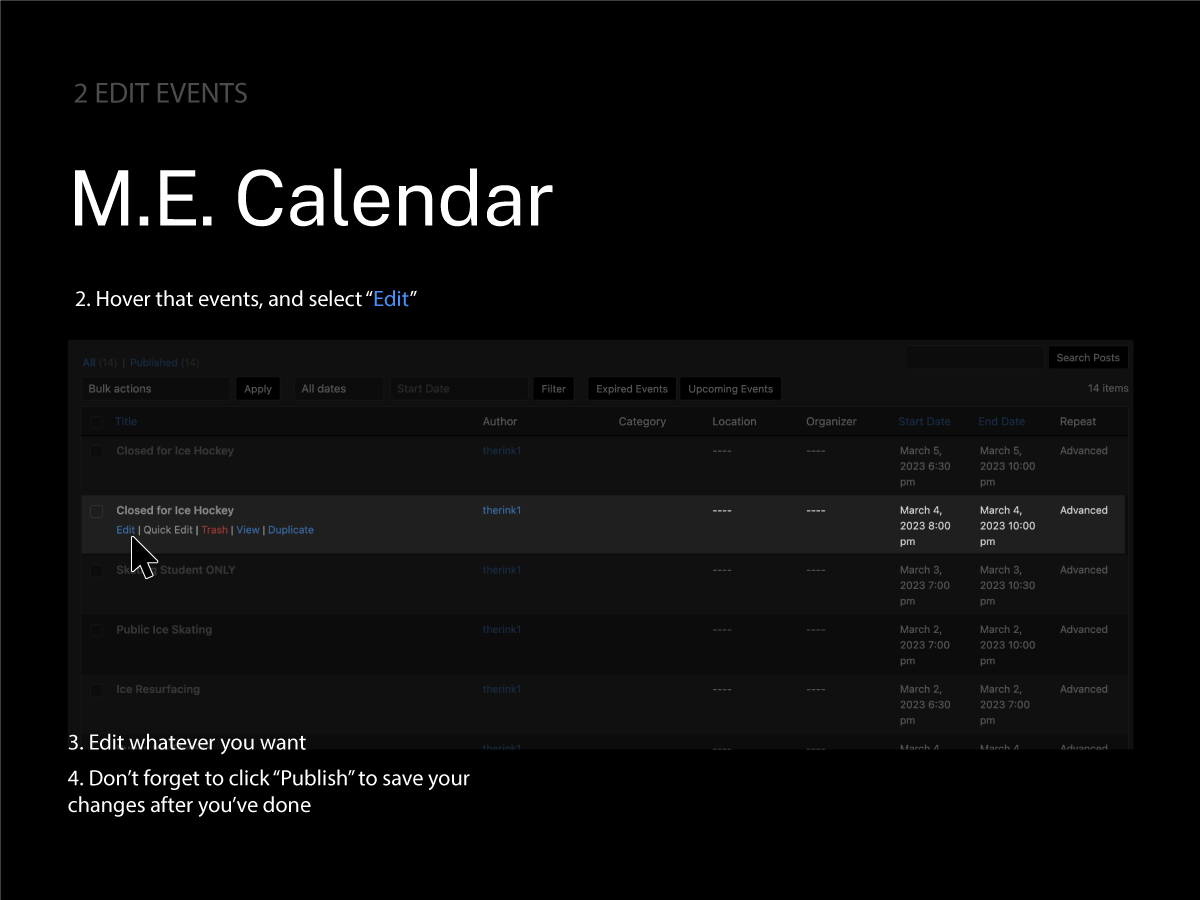Tick the select-all checkbox beside Title
Image resolution: width=1200 pixels, height=900 pixels.
click(96, 422)
